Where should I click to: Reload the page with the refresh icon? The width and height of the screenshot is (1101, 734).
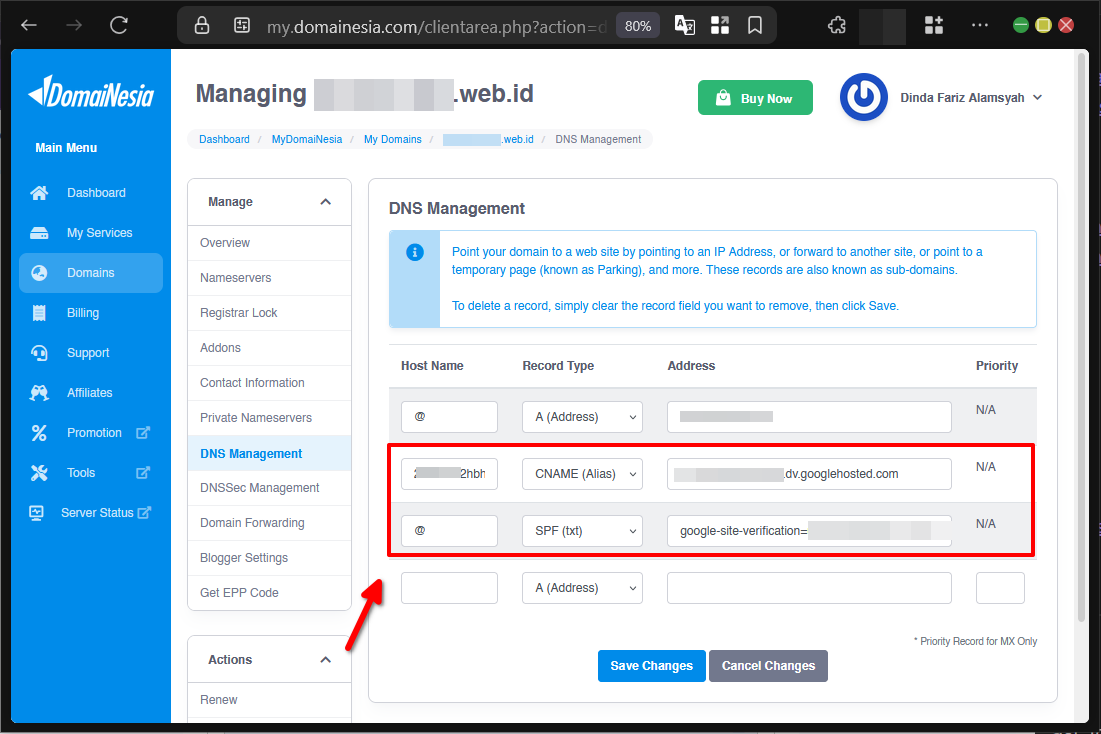[x=119, y=26]
